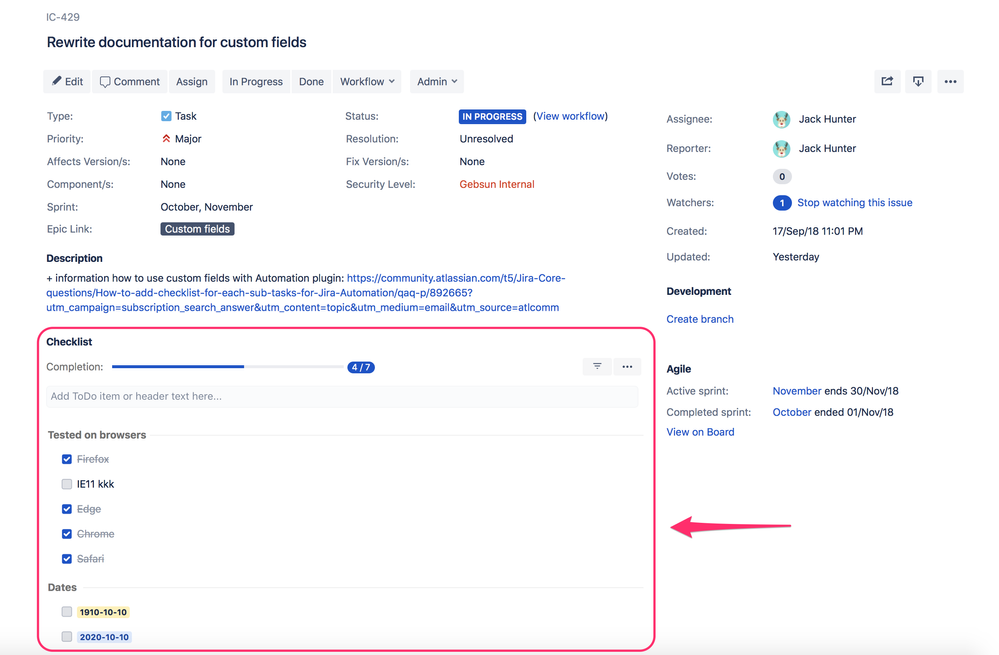Click the votes count badge
Viewport: 999px width, 655px height.
click(782, 176)
